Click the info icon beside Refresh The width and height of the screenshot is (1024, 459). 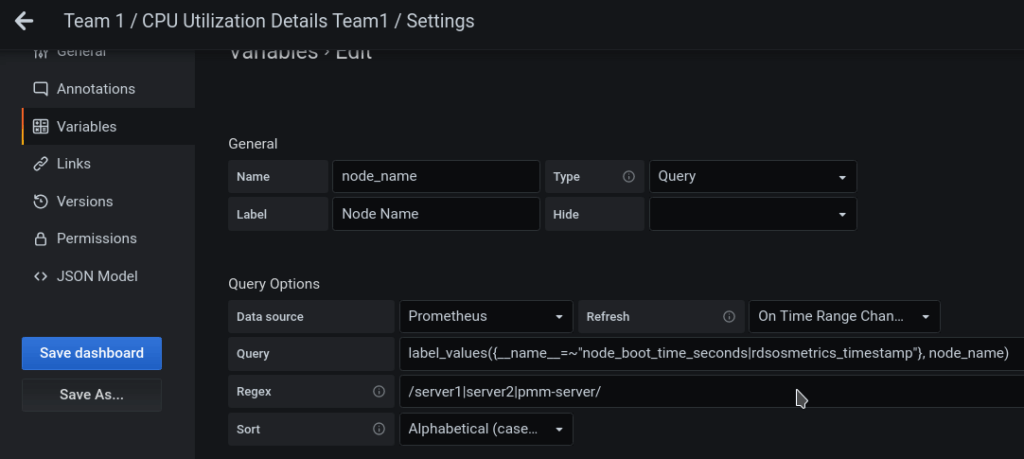pyautogui.click(x=729, y=317)
